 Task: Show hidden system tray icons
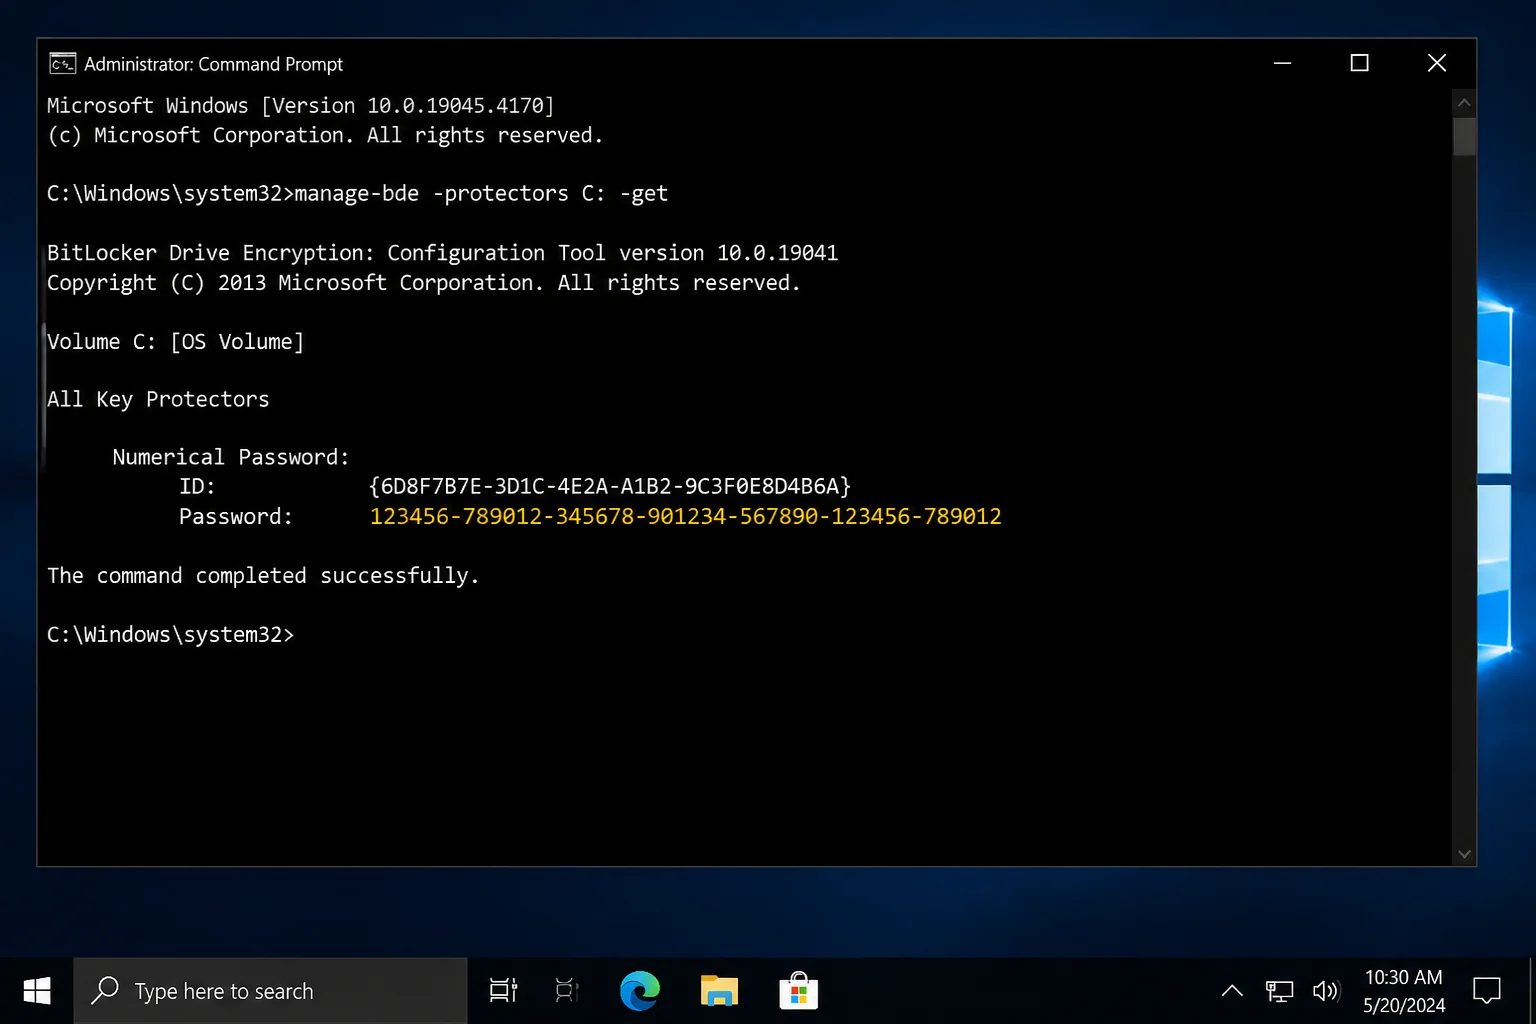pyautogui.click(x=1232, y=991)
